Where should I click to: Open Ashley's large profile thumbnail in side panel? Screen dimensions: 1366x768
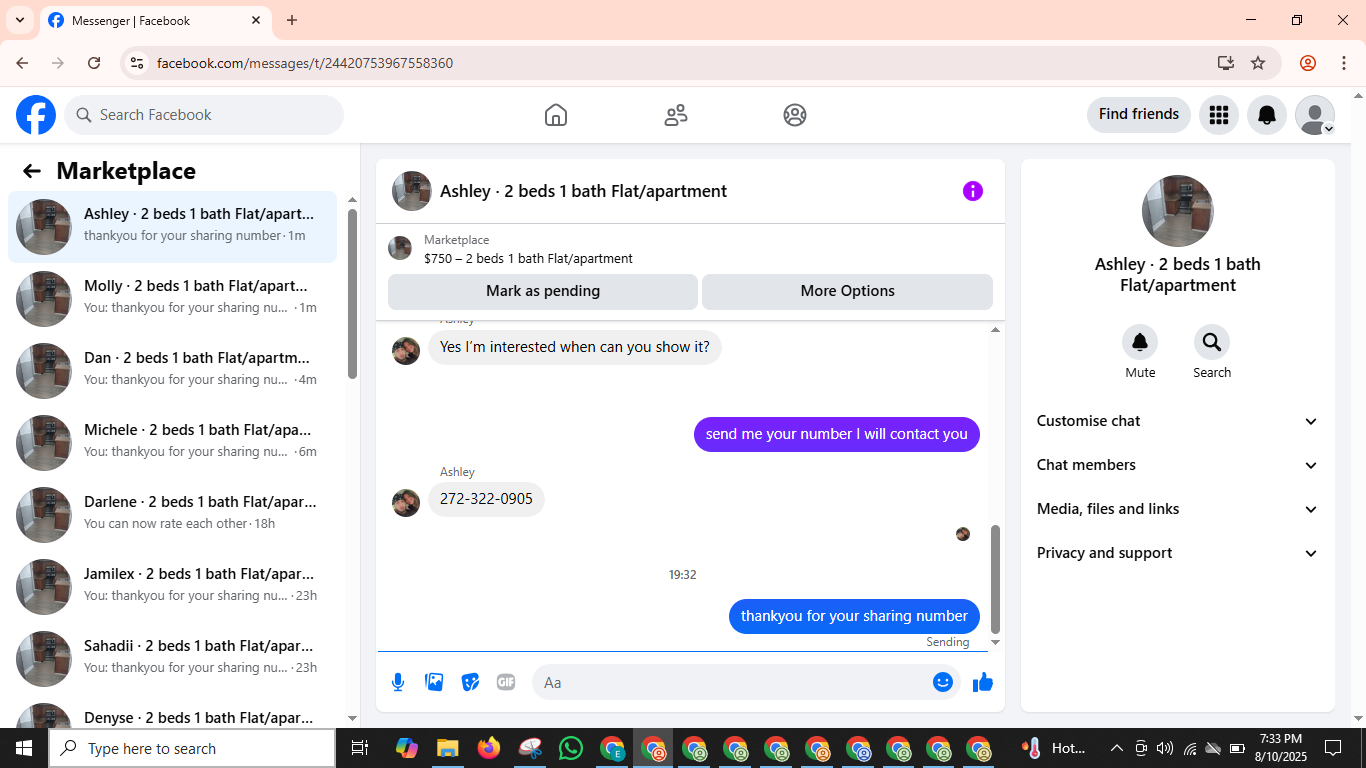coord(1178,211)
